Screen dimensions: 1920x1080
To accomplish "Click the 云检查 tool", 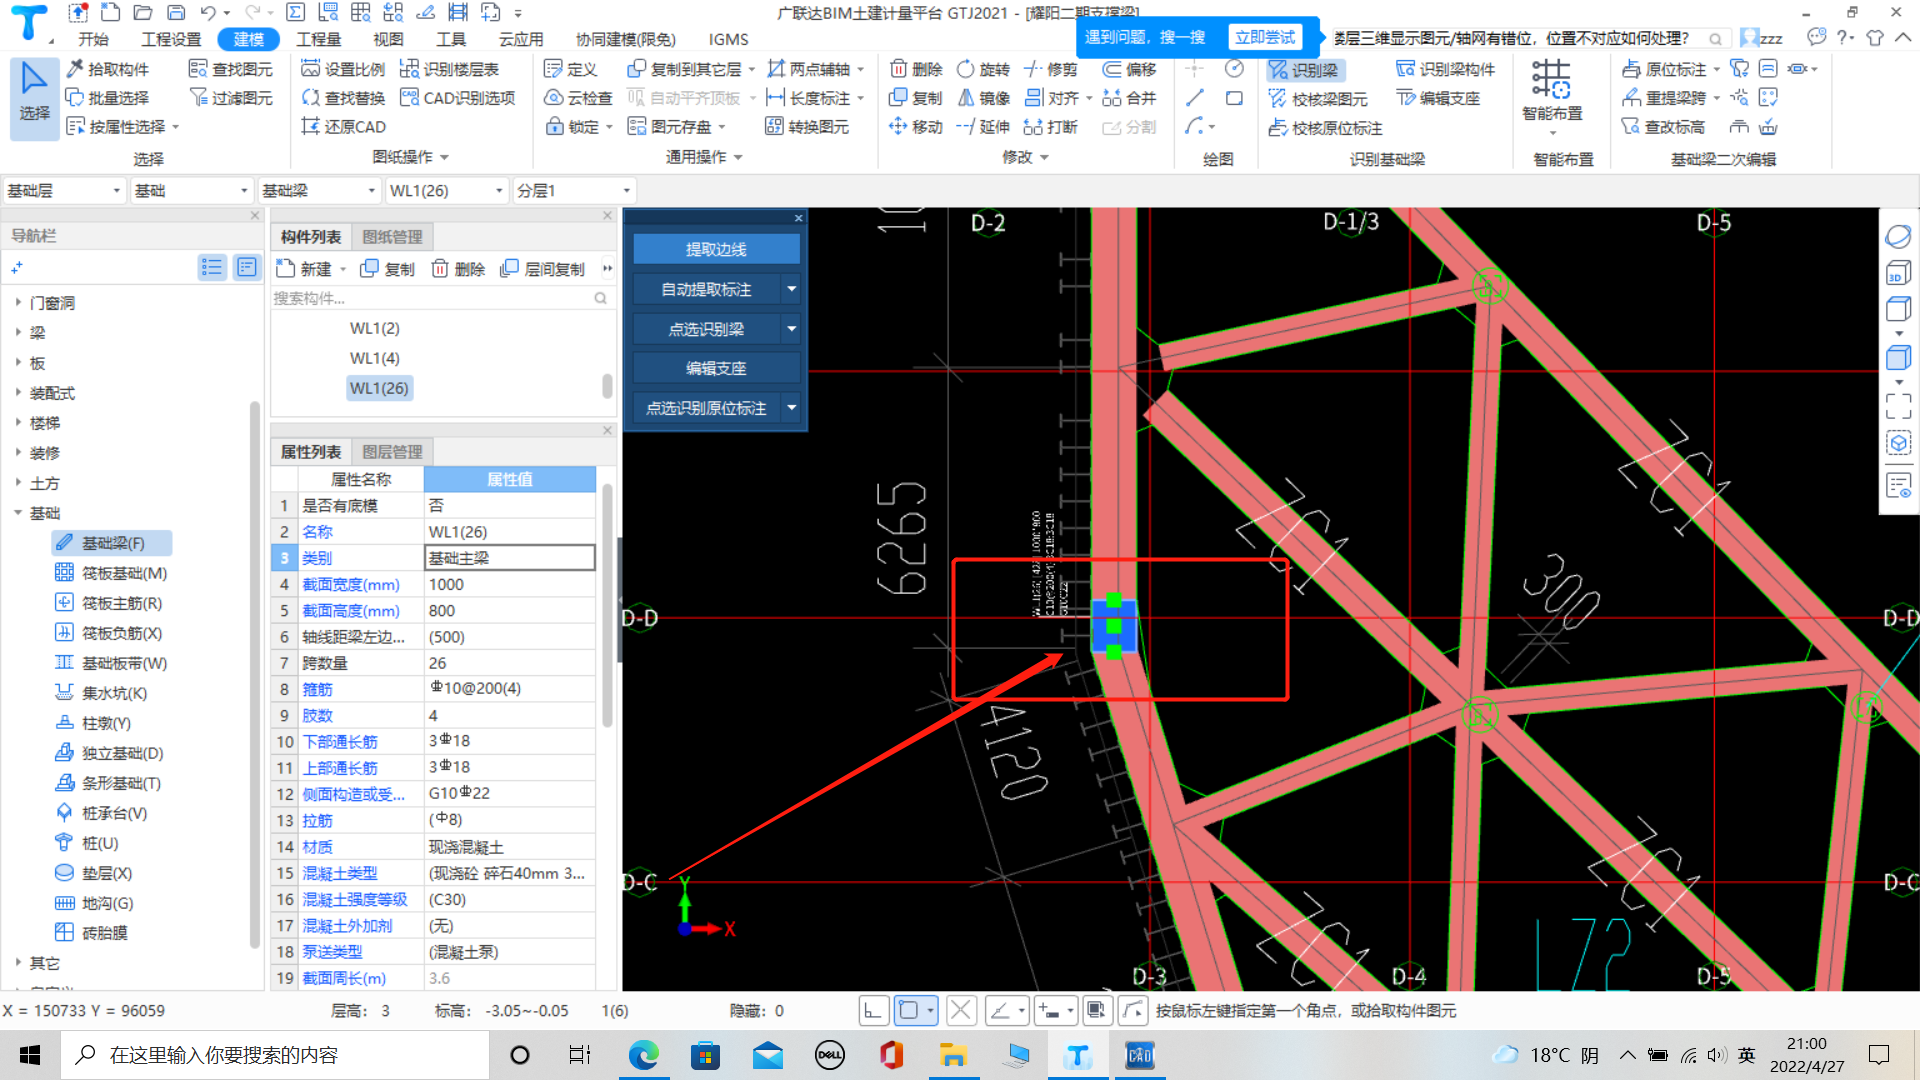I will pyautogui.click(x=578, y=98).
